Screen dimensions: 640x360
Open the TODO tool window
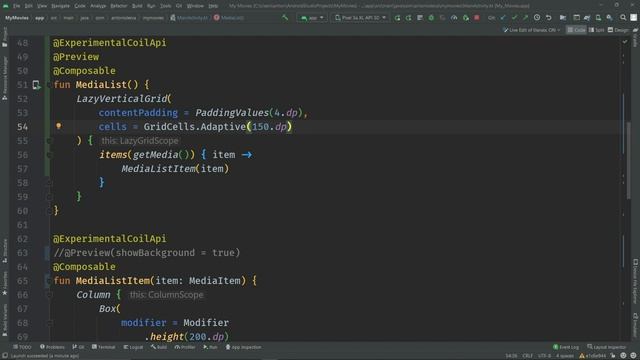tap(22, 347)
